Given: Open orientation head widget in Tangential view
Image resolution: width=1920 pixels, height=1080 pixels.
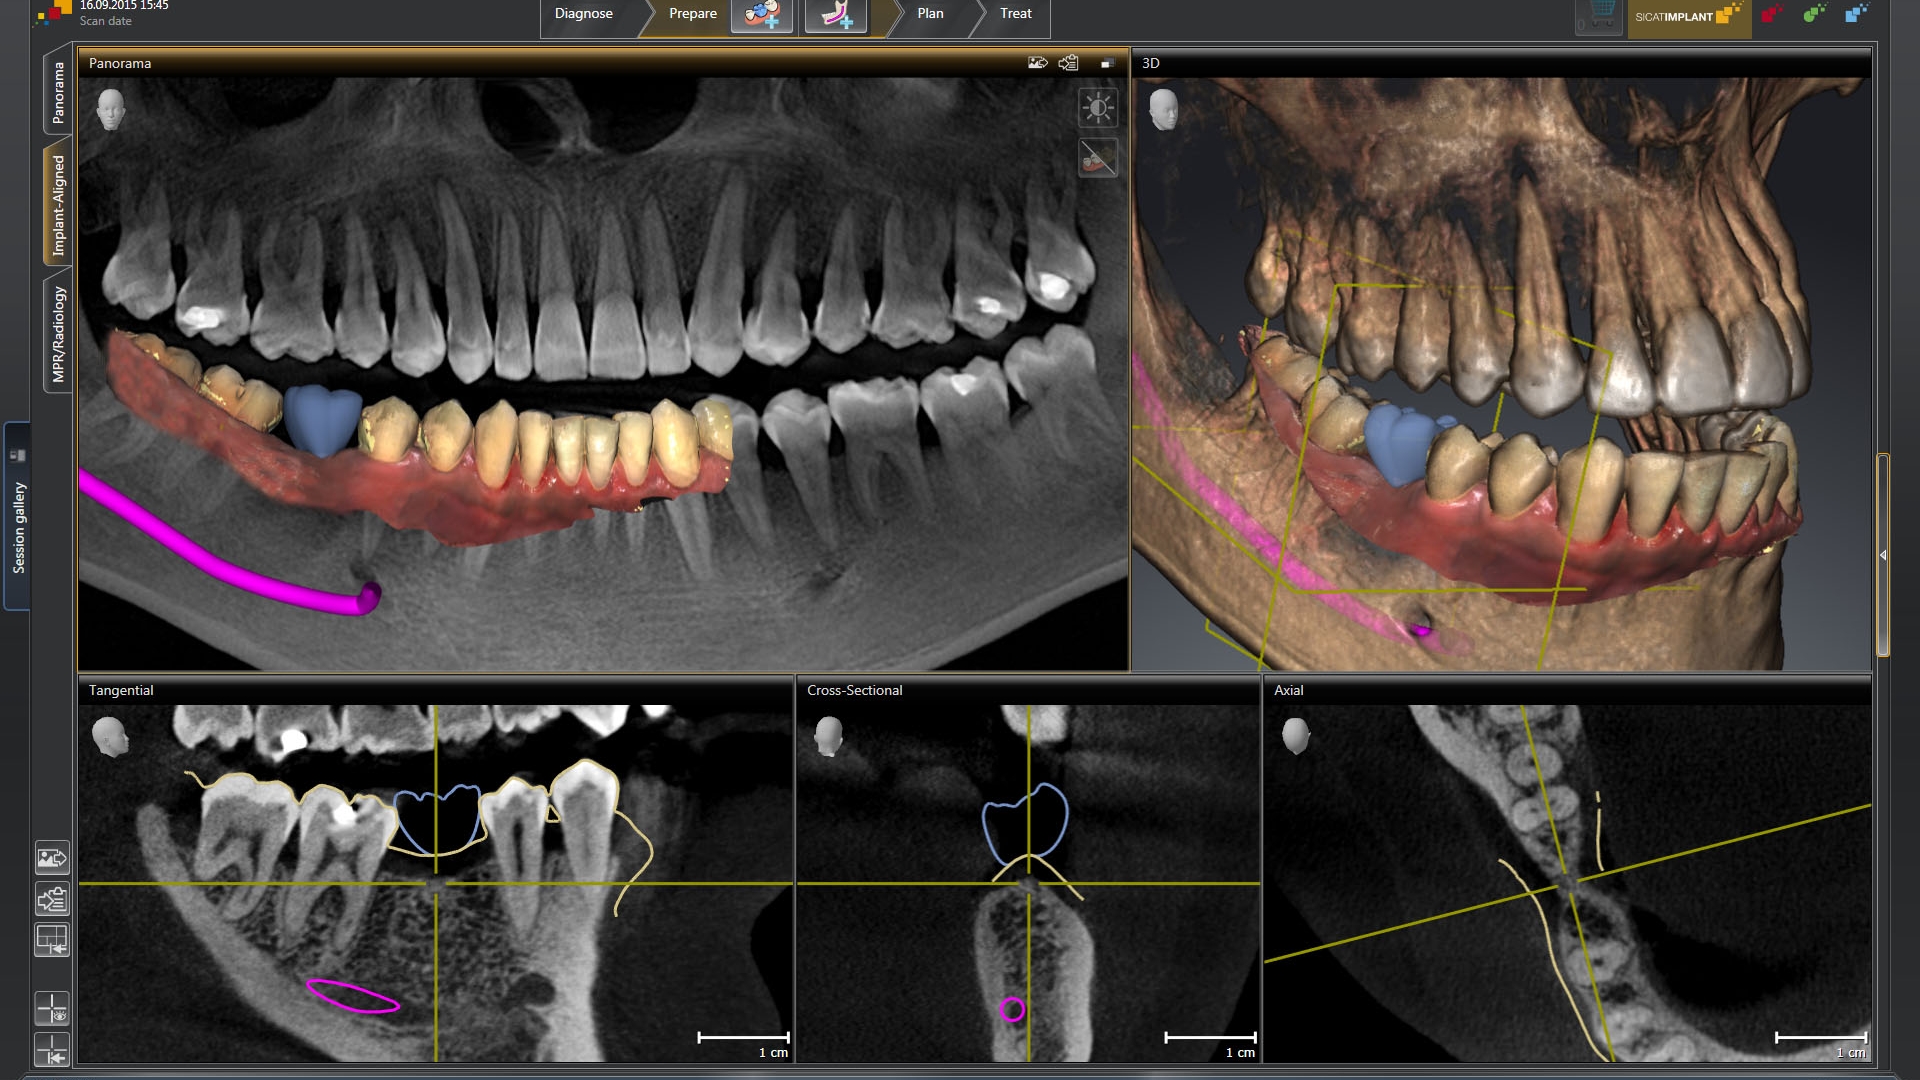Looking at the screenshot, I should pyautogui.click(x=110, y=735).
